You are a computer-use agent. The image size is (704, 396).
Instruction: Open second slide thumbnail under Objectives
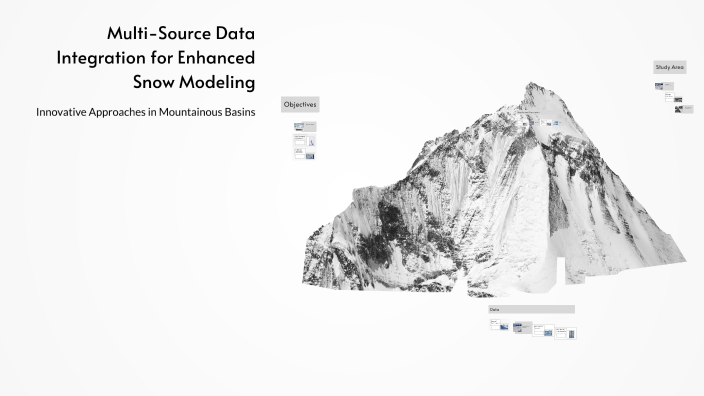pyautogui.click(x=305, y=140)
